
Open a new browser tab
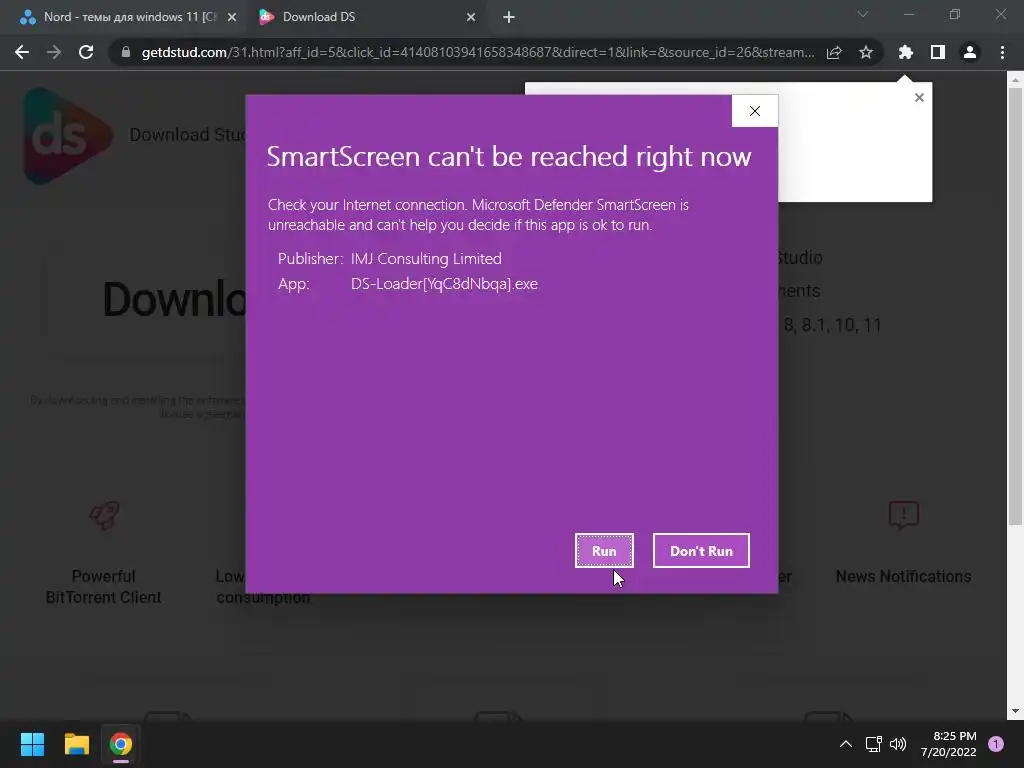click(x=509, y=18)
